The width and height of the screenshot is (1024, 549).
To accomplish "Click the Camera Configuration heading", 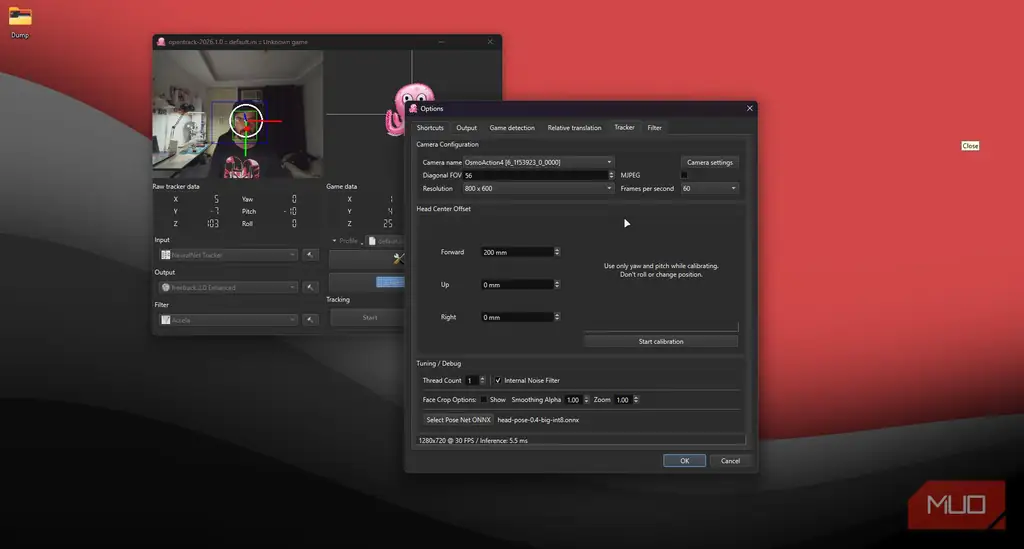I will coord(447,144).
